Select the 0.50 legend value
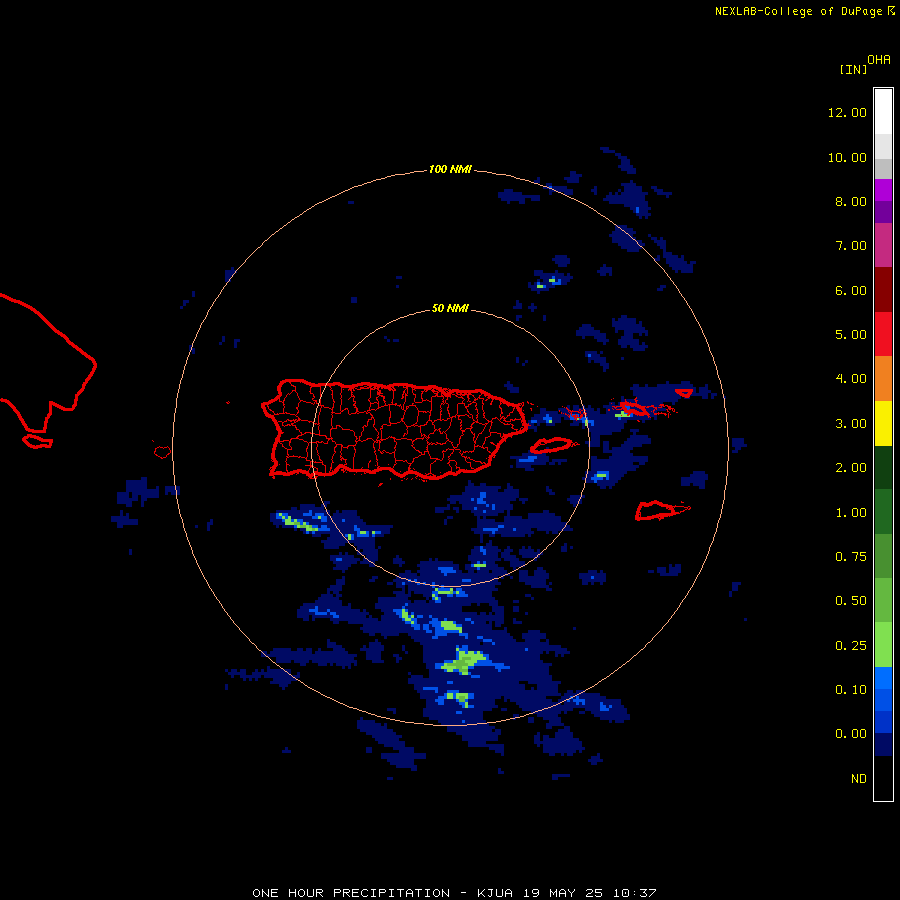900x900 pixels. 850,601
